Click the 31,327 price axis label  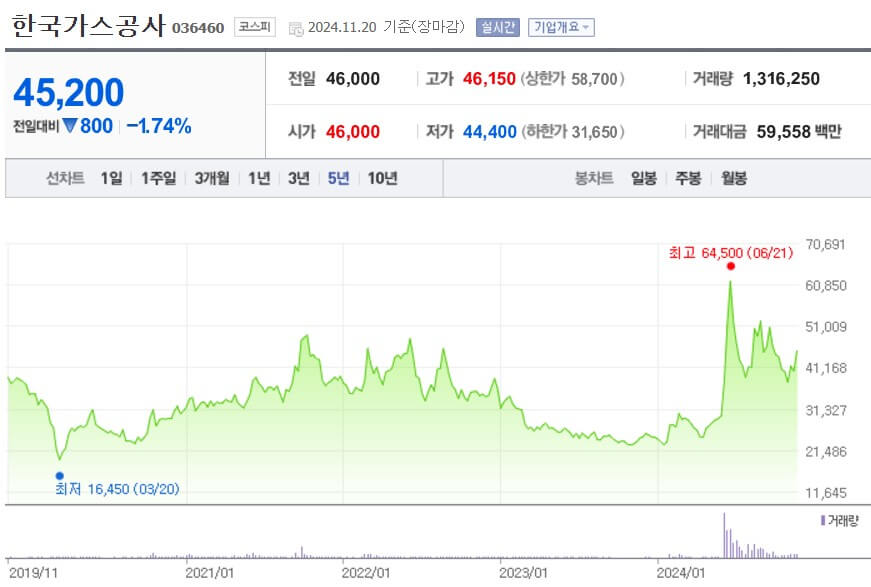coord(825,410)
